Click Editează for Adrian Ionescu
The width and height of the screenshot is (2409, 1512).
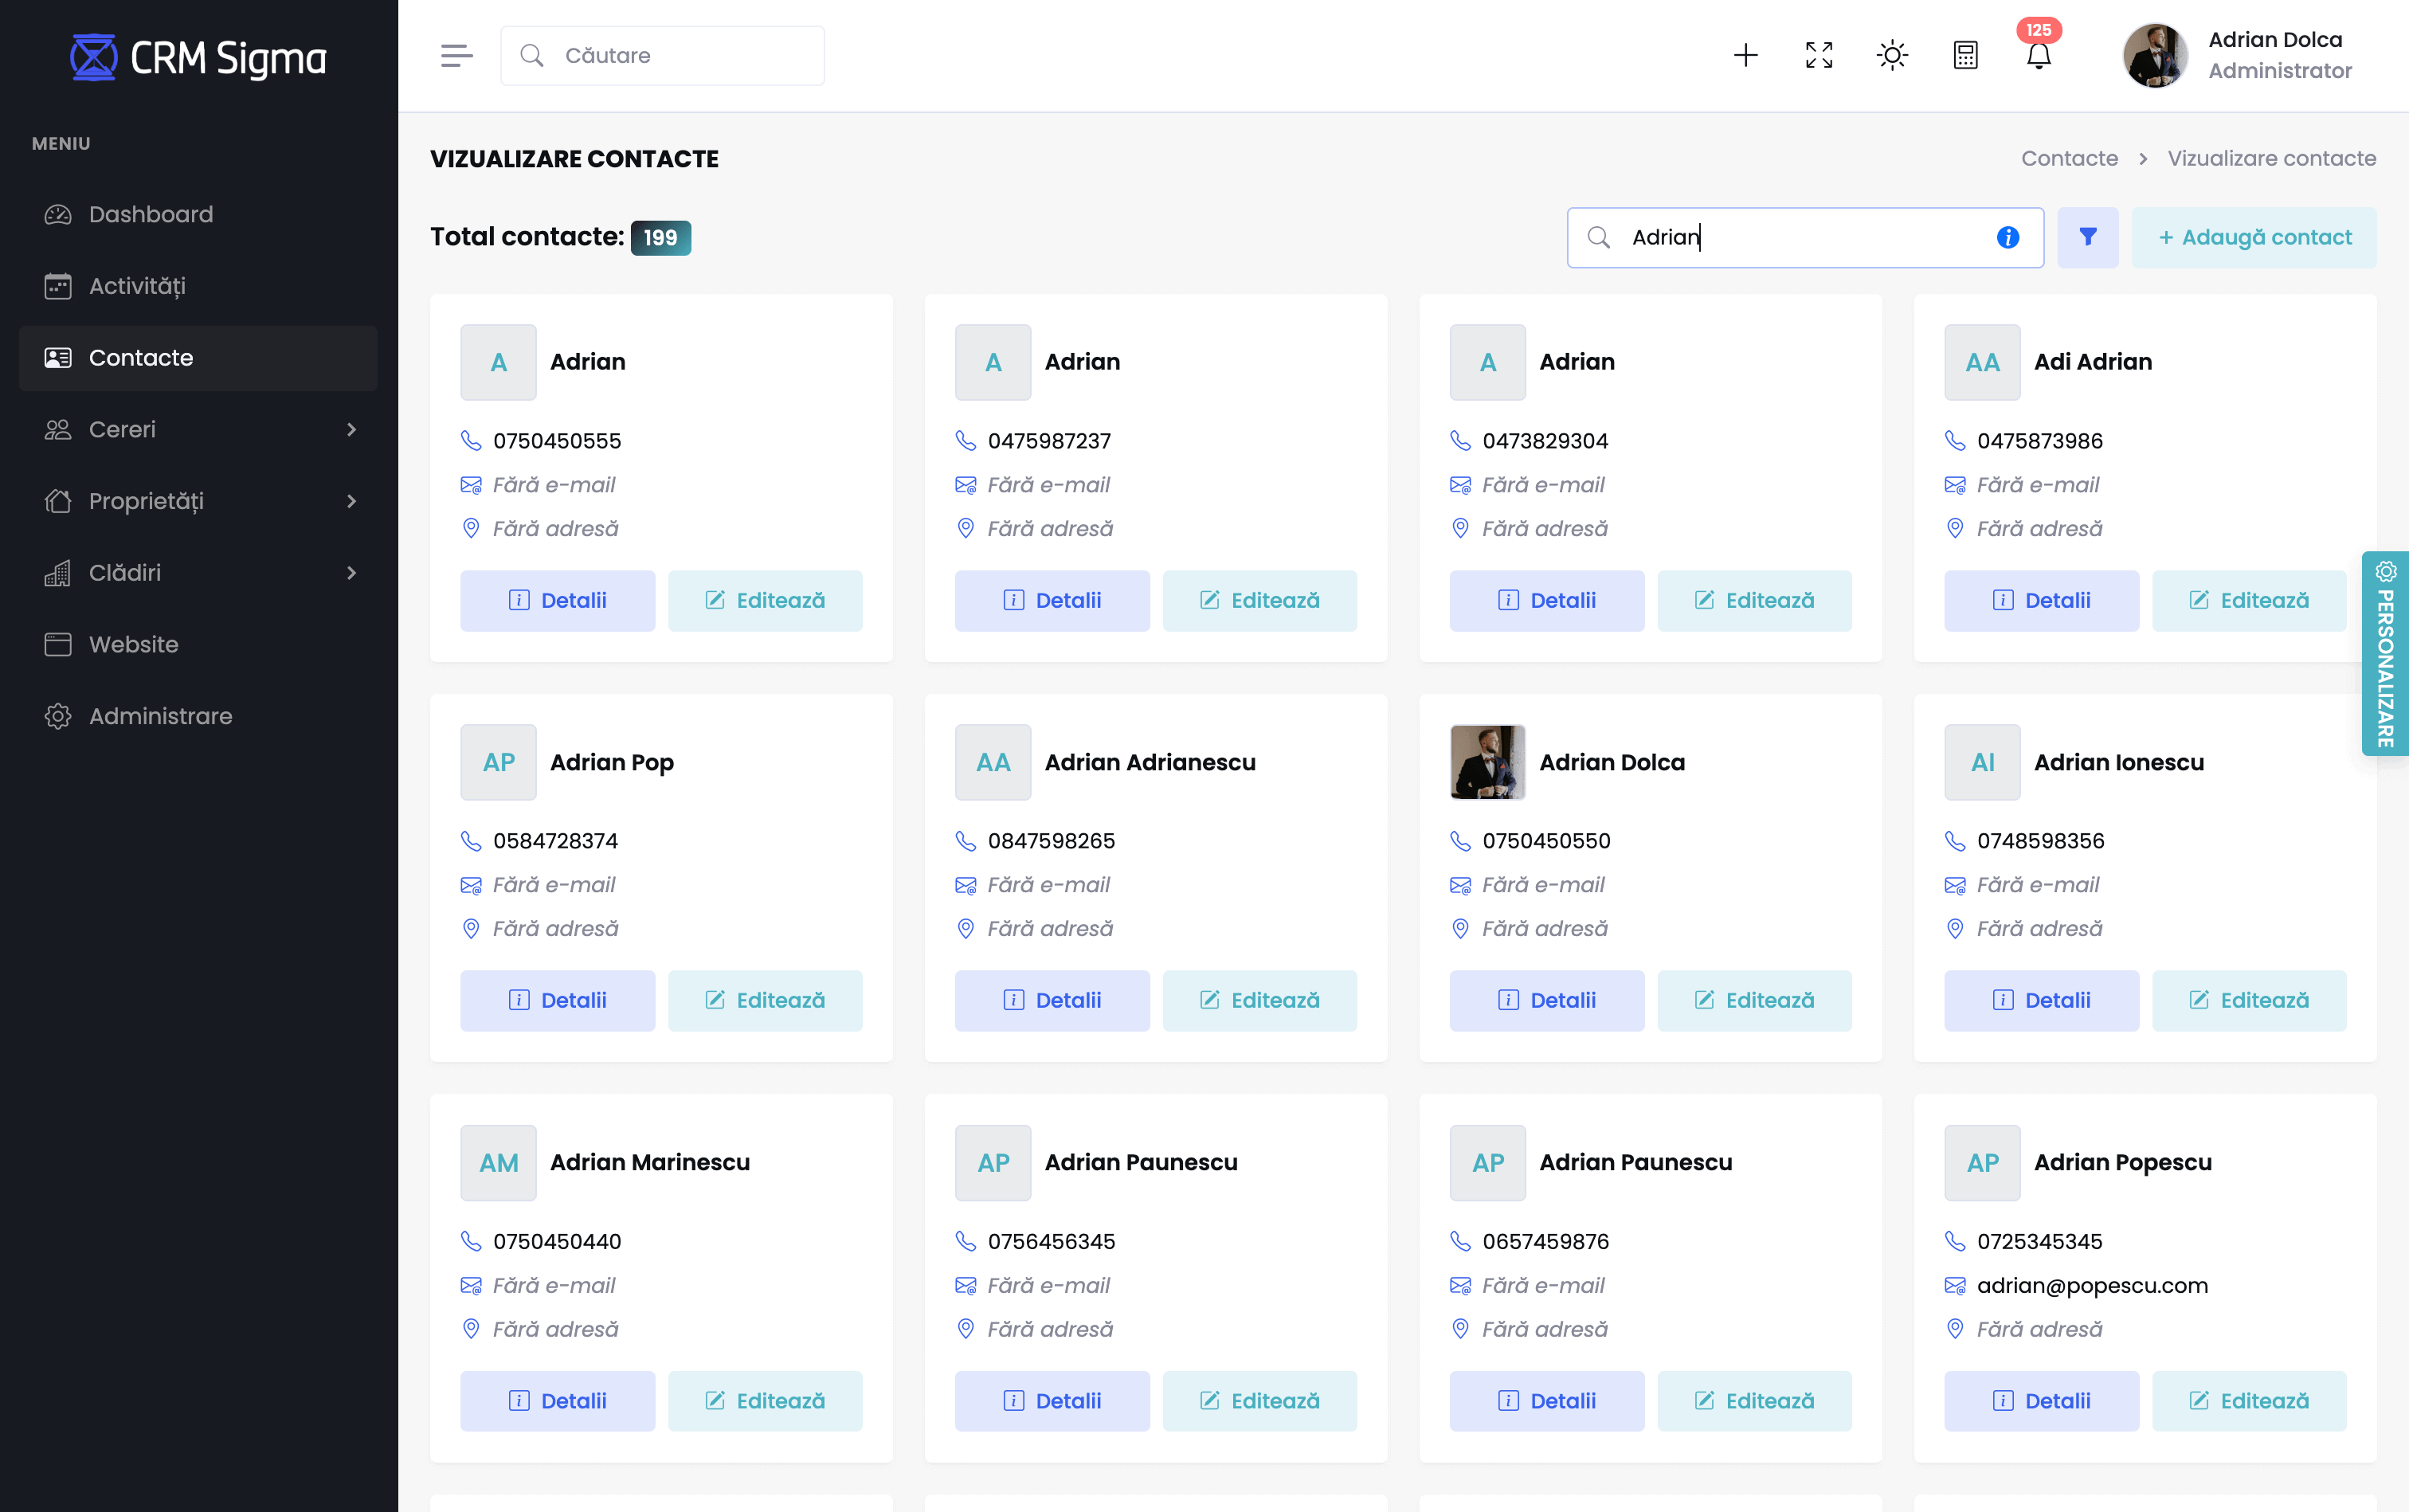(2248, 1000)
